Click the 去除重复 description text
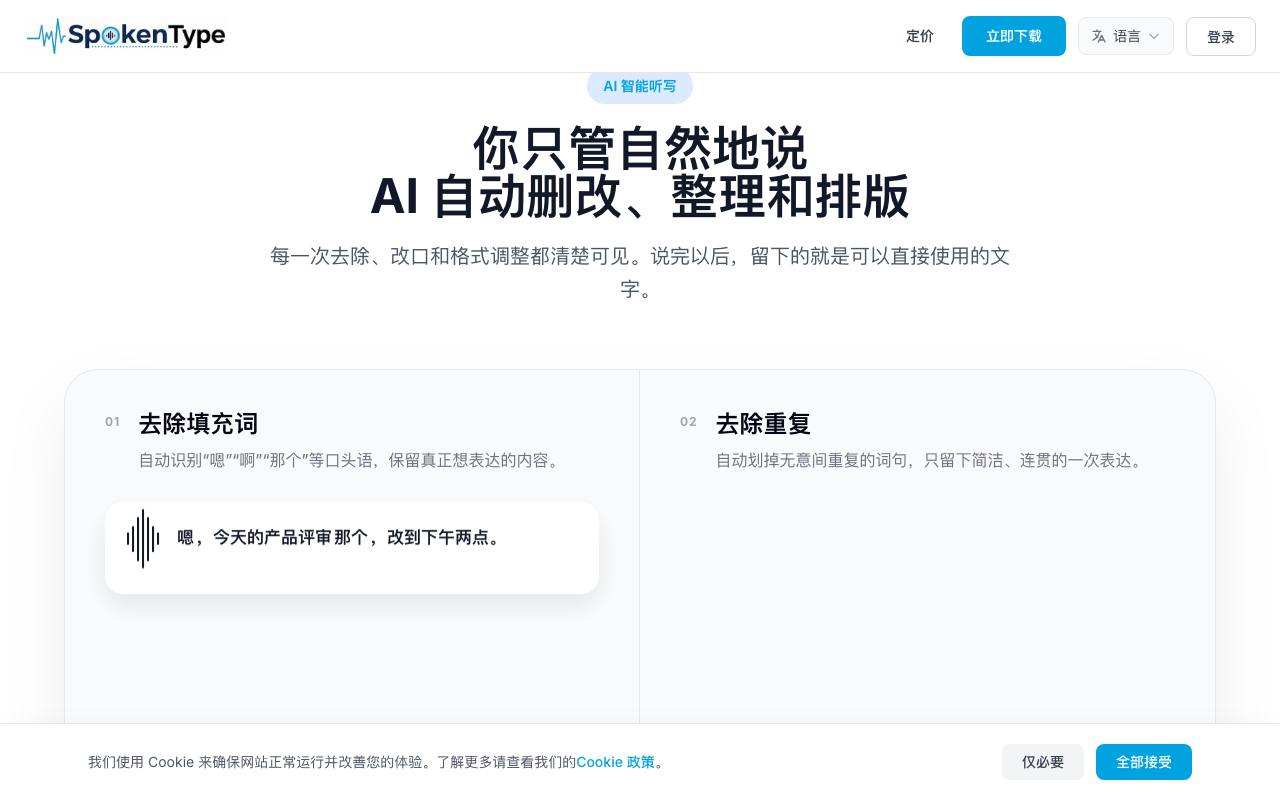The width and height of the screenshot is (1280, 800). [931, 461]
